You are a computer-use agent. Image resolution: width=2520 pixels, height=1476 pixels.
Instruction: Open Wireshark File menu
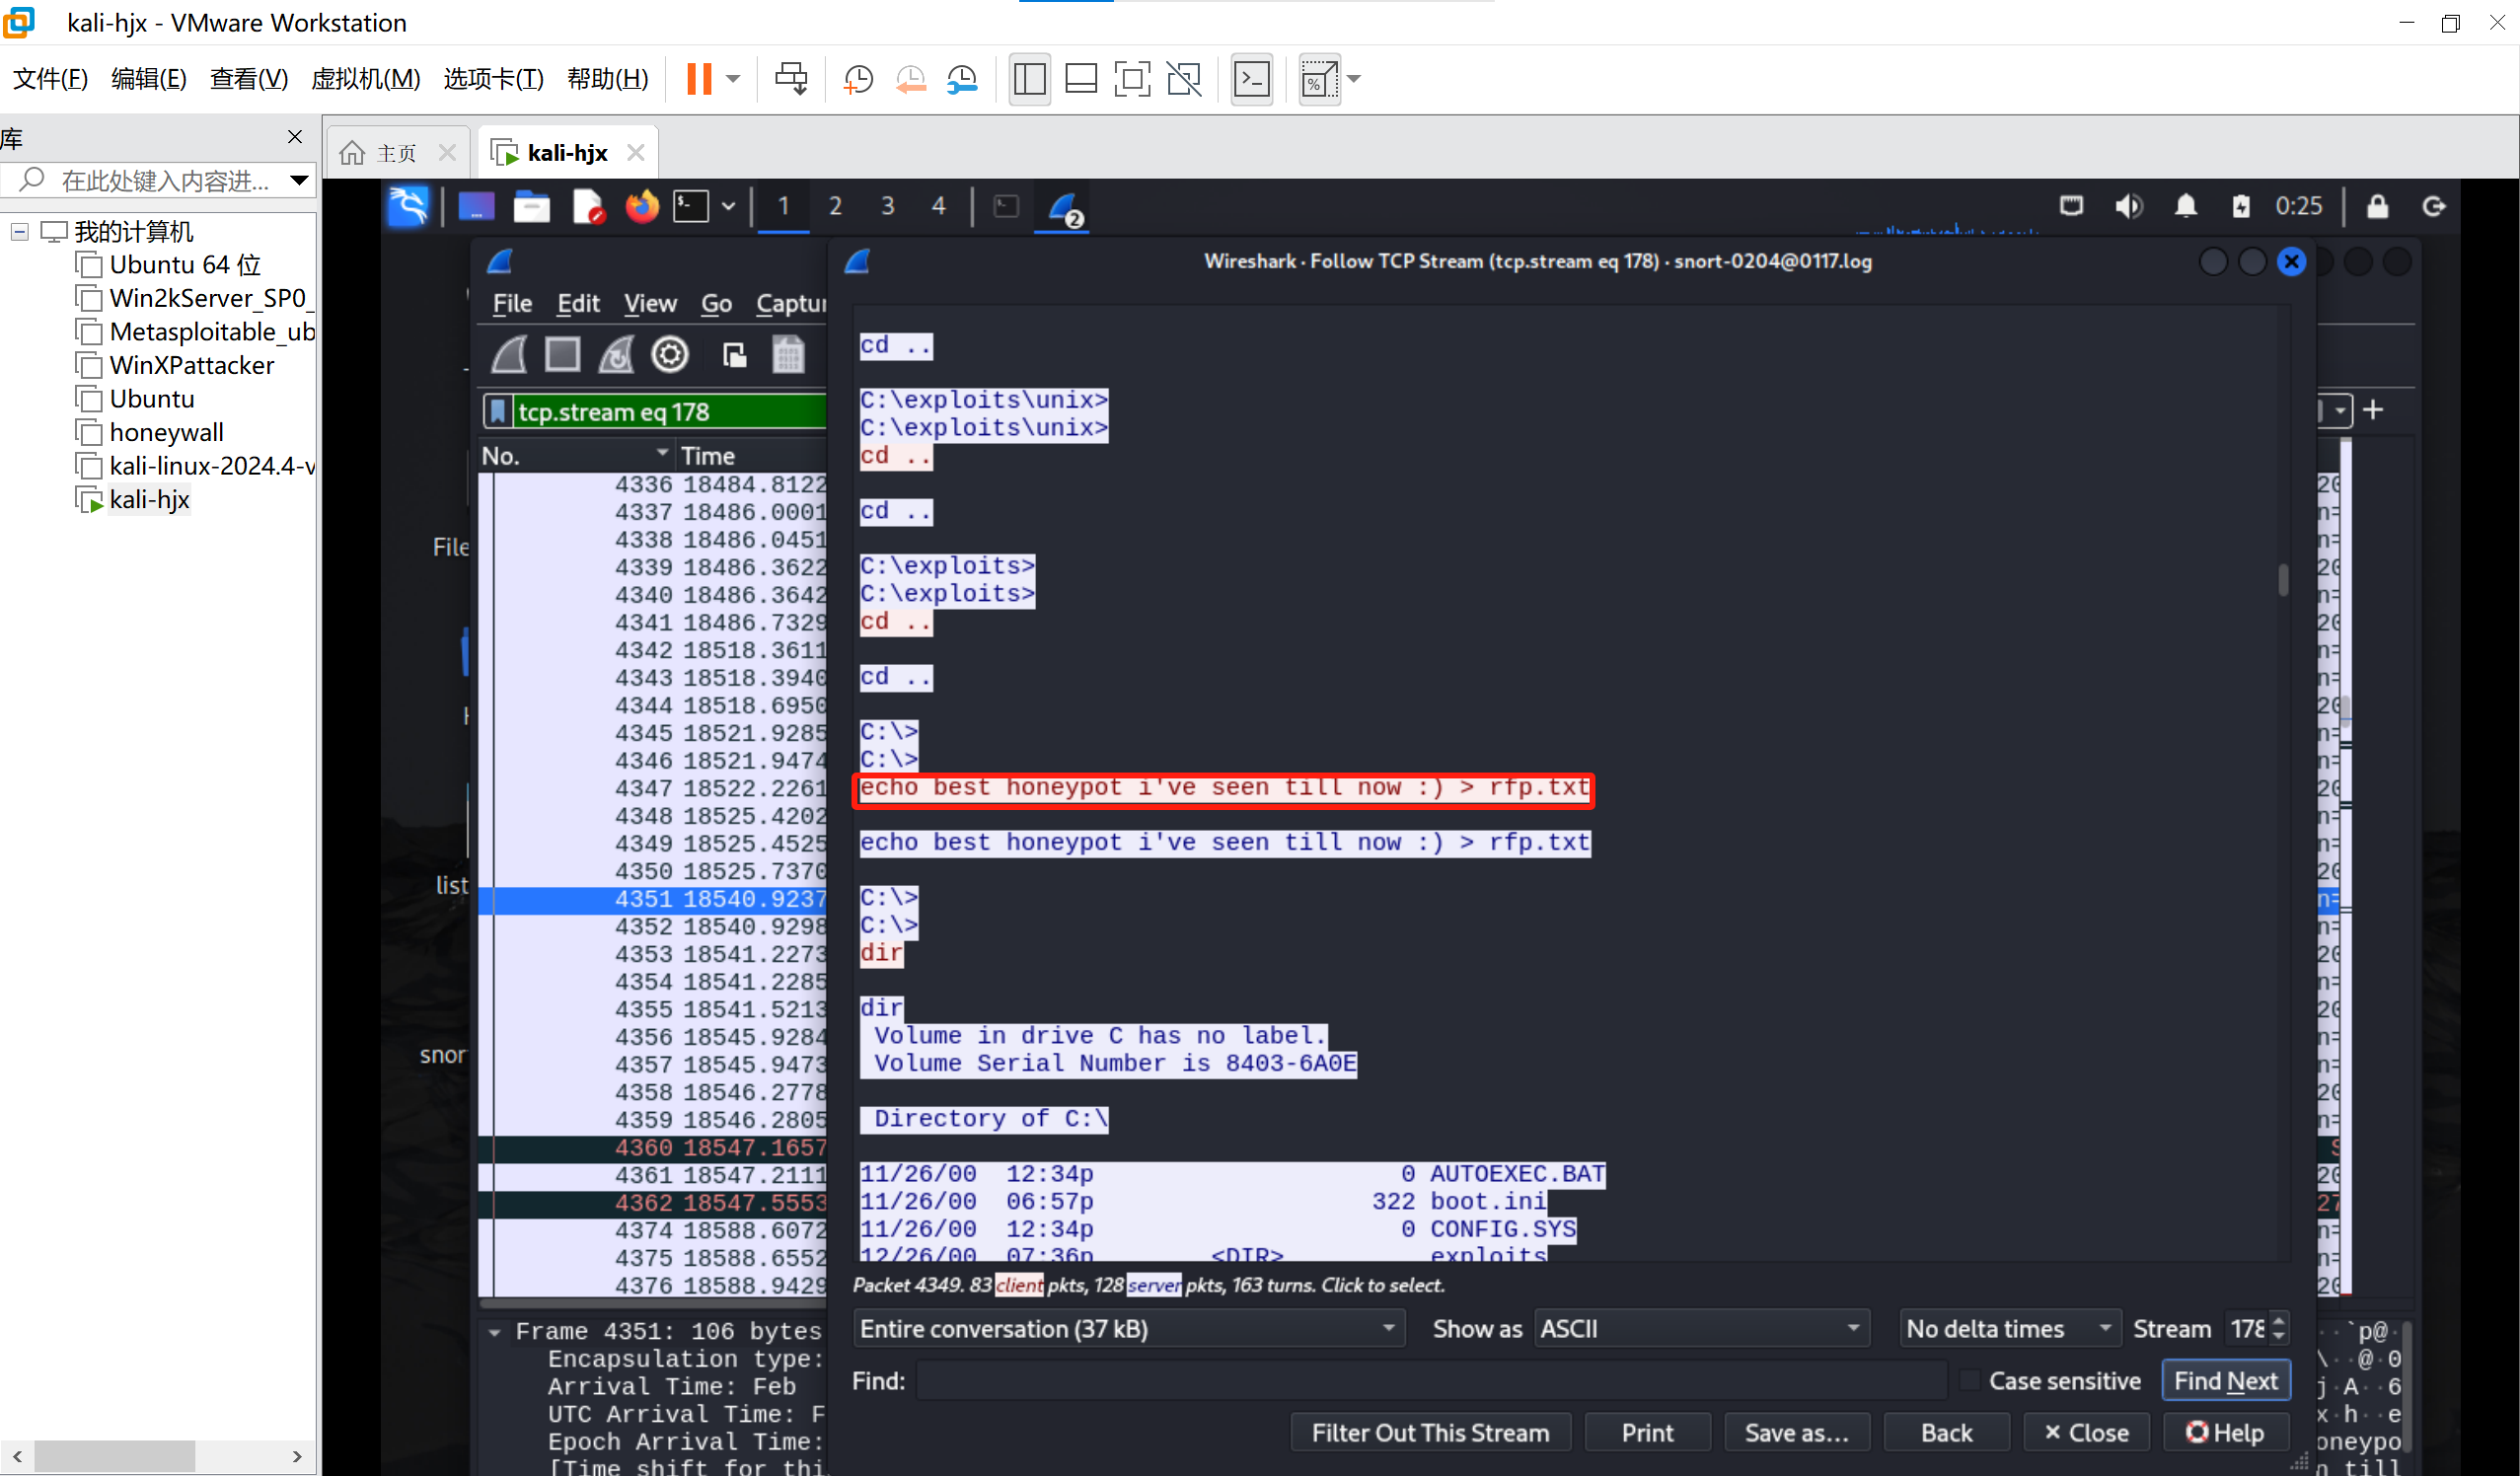(512, 304)
